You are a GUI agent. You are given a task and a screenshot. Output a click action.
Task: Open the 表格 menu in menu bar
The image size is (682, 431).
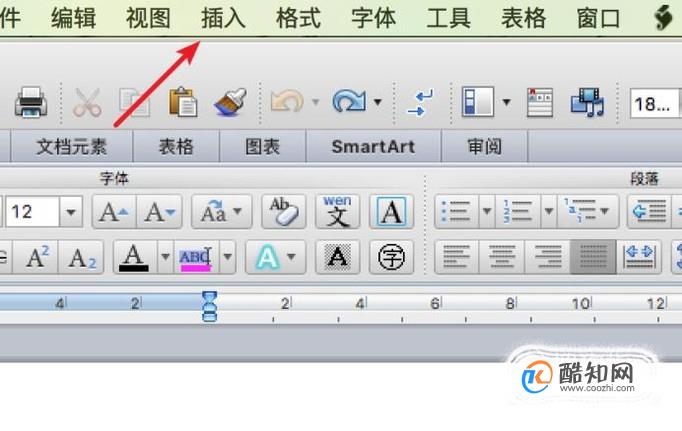click(523, 18)
